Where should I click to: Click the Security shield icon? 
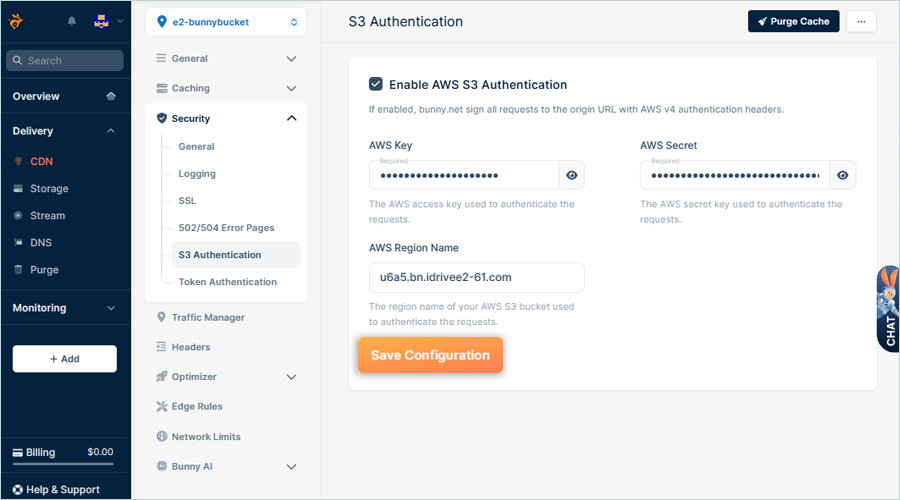162,118
